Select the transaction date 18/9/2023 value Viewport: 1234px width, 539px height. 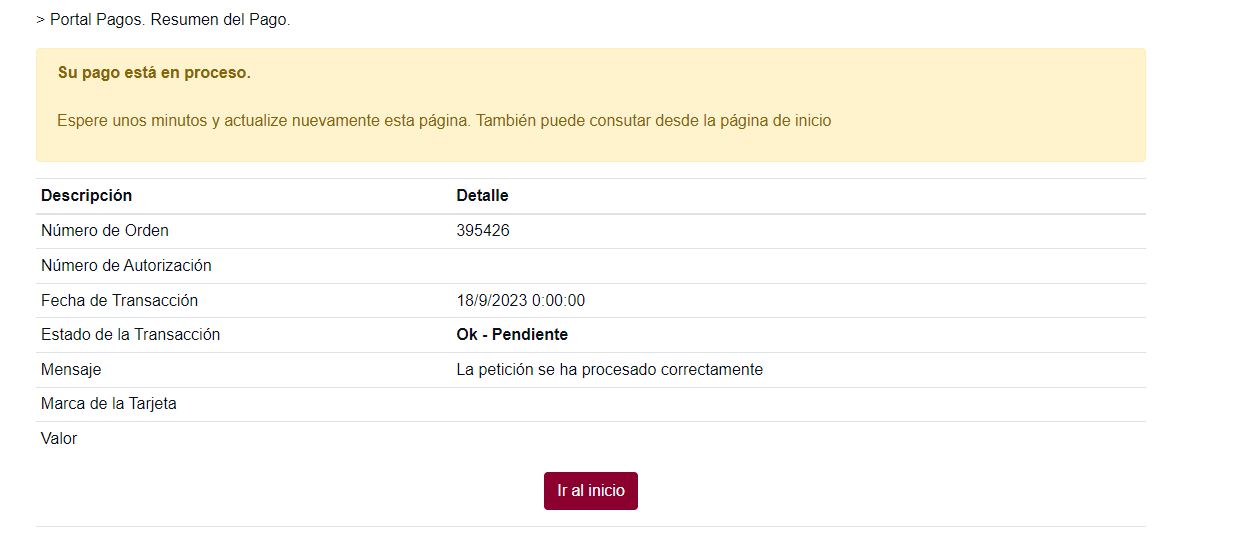click(x=520, y=300)
